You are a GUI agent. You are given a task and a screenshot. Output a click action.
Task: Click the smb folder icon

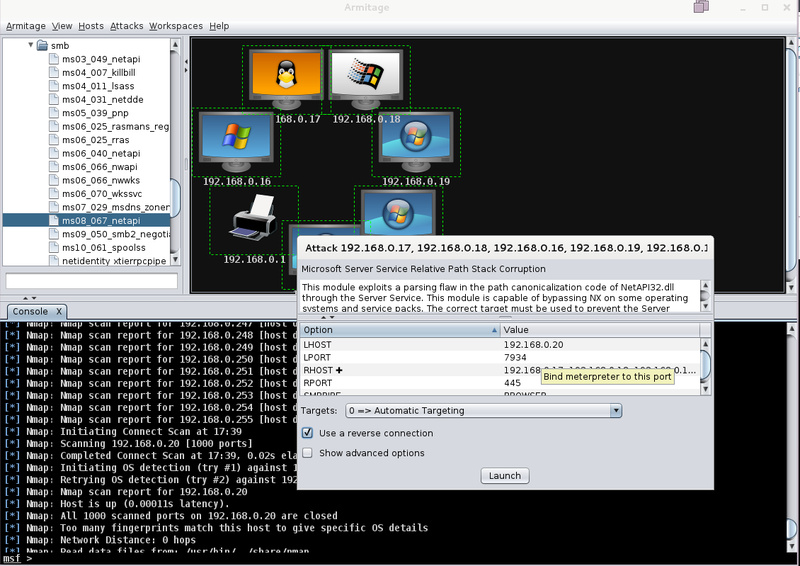coord(42,45)
